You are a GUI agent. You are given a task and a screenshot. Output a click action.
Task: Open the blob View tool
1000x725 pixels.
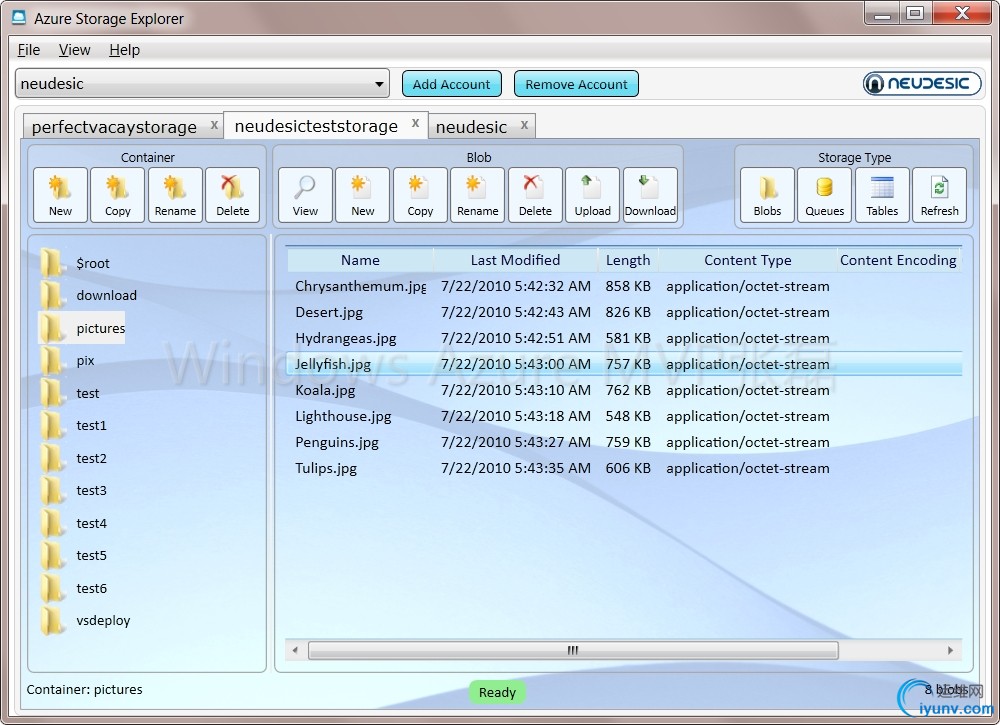[305, 195]
